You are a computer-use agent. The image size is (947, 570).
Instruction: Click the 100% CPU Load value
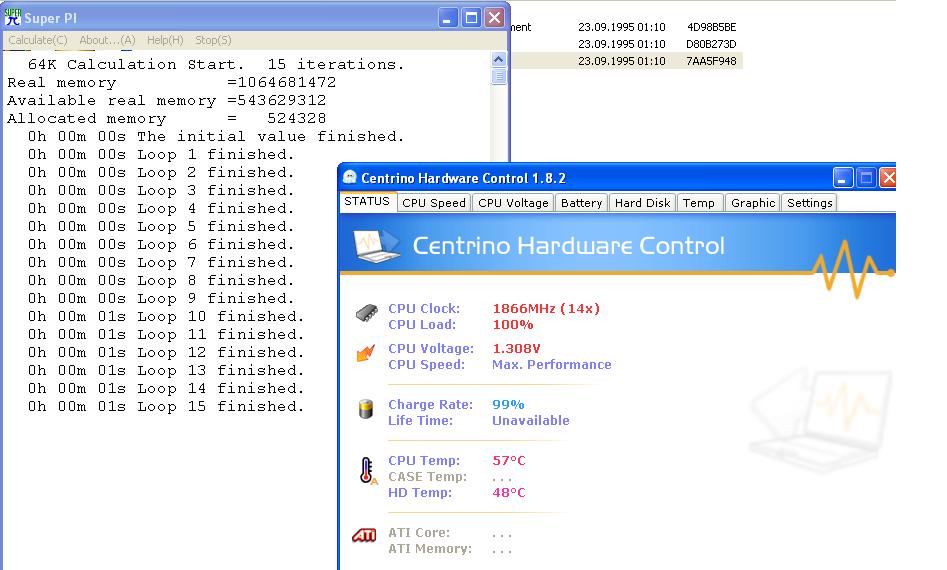(513, 325)
